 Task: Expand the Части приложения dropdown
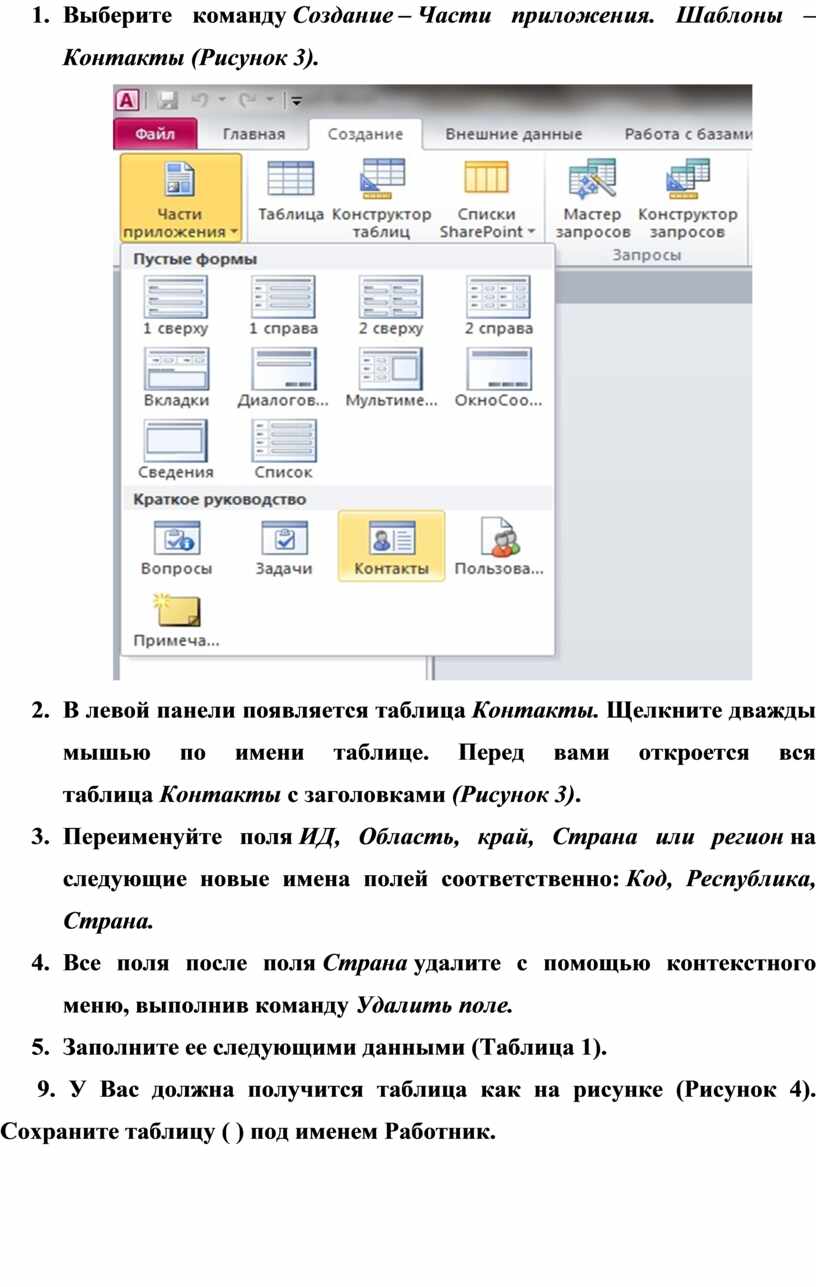[180, 200]
